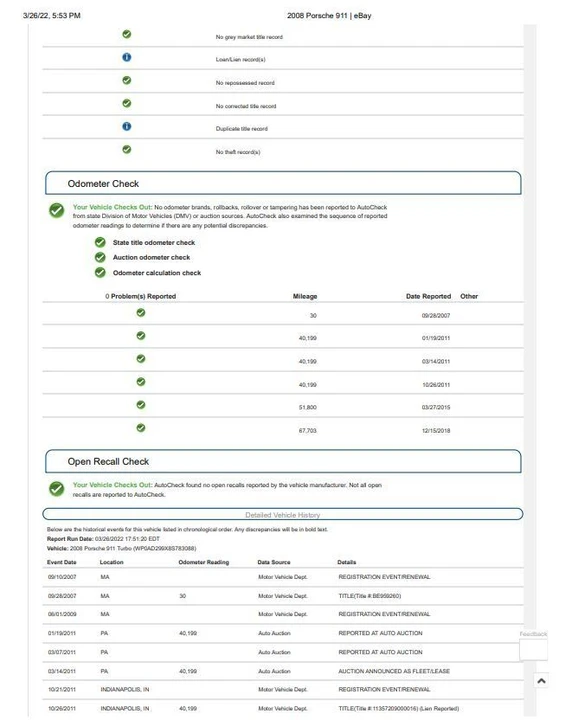This screenshot has width=572, height=720.
Task: Click the 09/10/2007 event date
Action: click(62, 577)
